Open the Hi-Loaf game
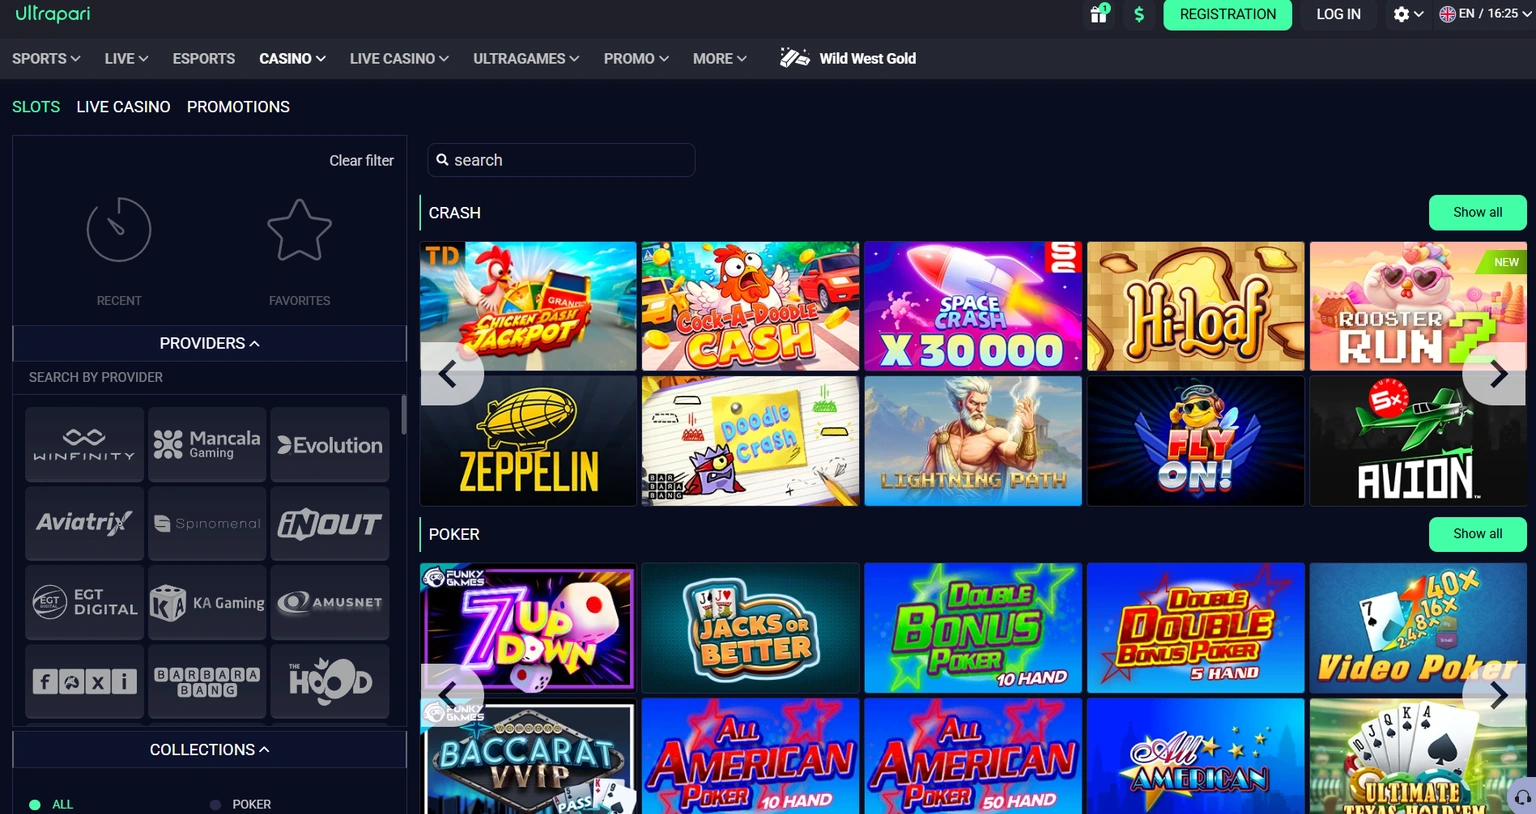Screen dimensions: 1536x814 pos(1196,306)
